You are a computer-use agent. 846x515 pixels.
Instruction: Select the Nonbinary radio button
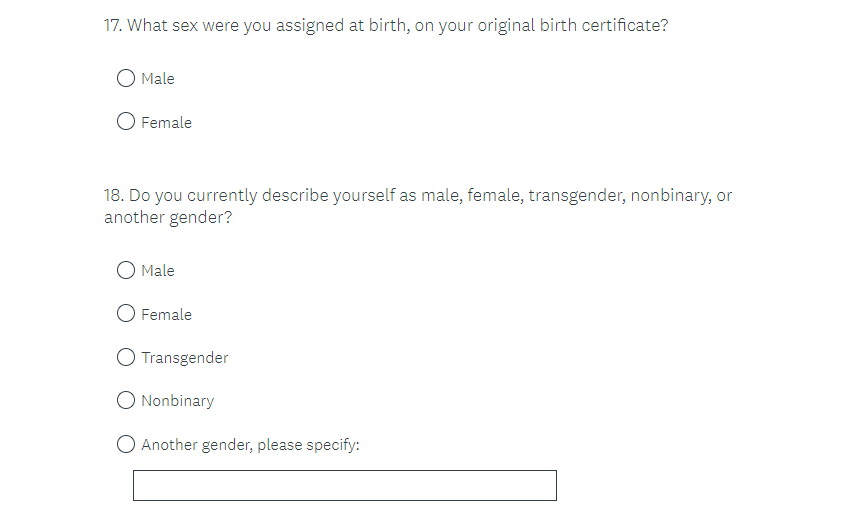pyautogui.click(x=126, y=400)
